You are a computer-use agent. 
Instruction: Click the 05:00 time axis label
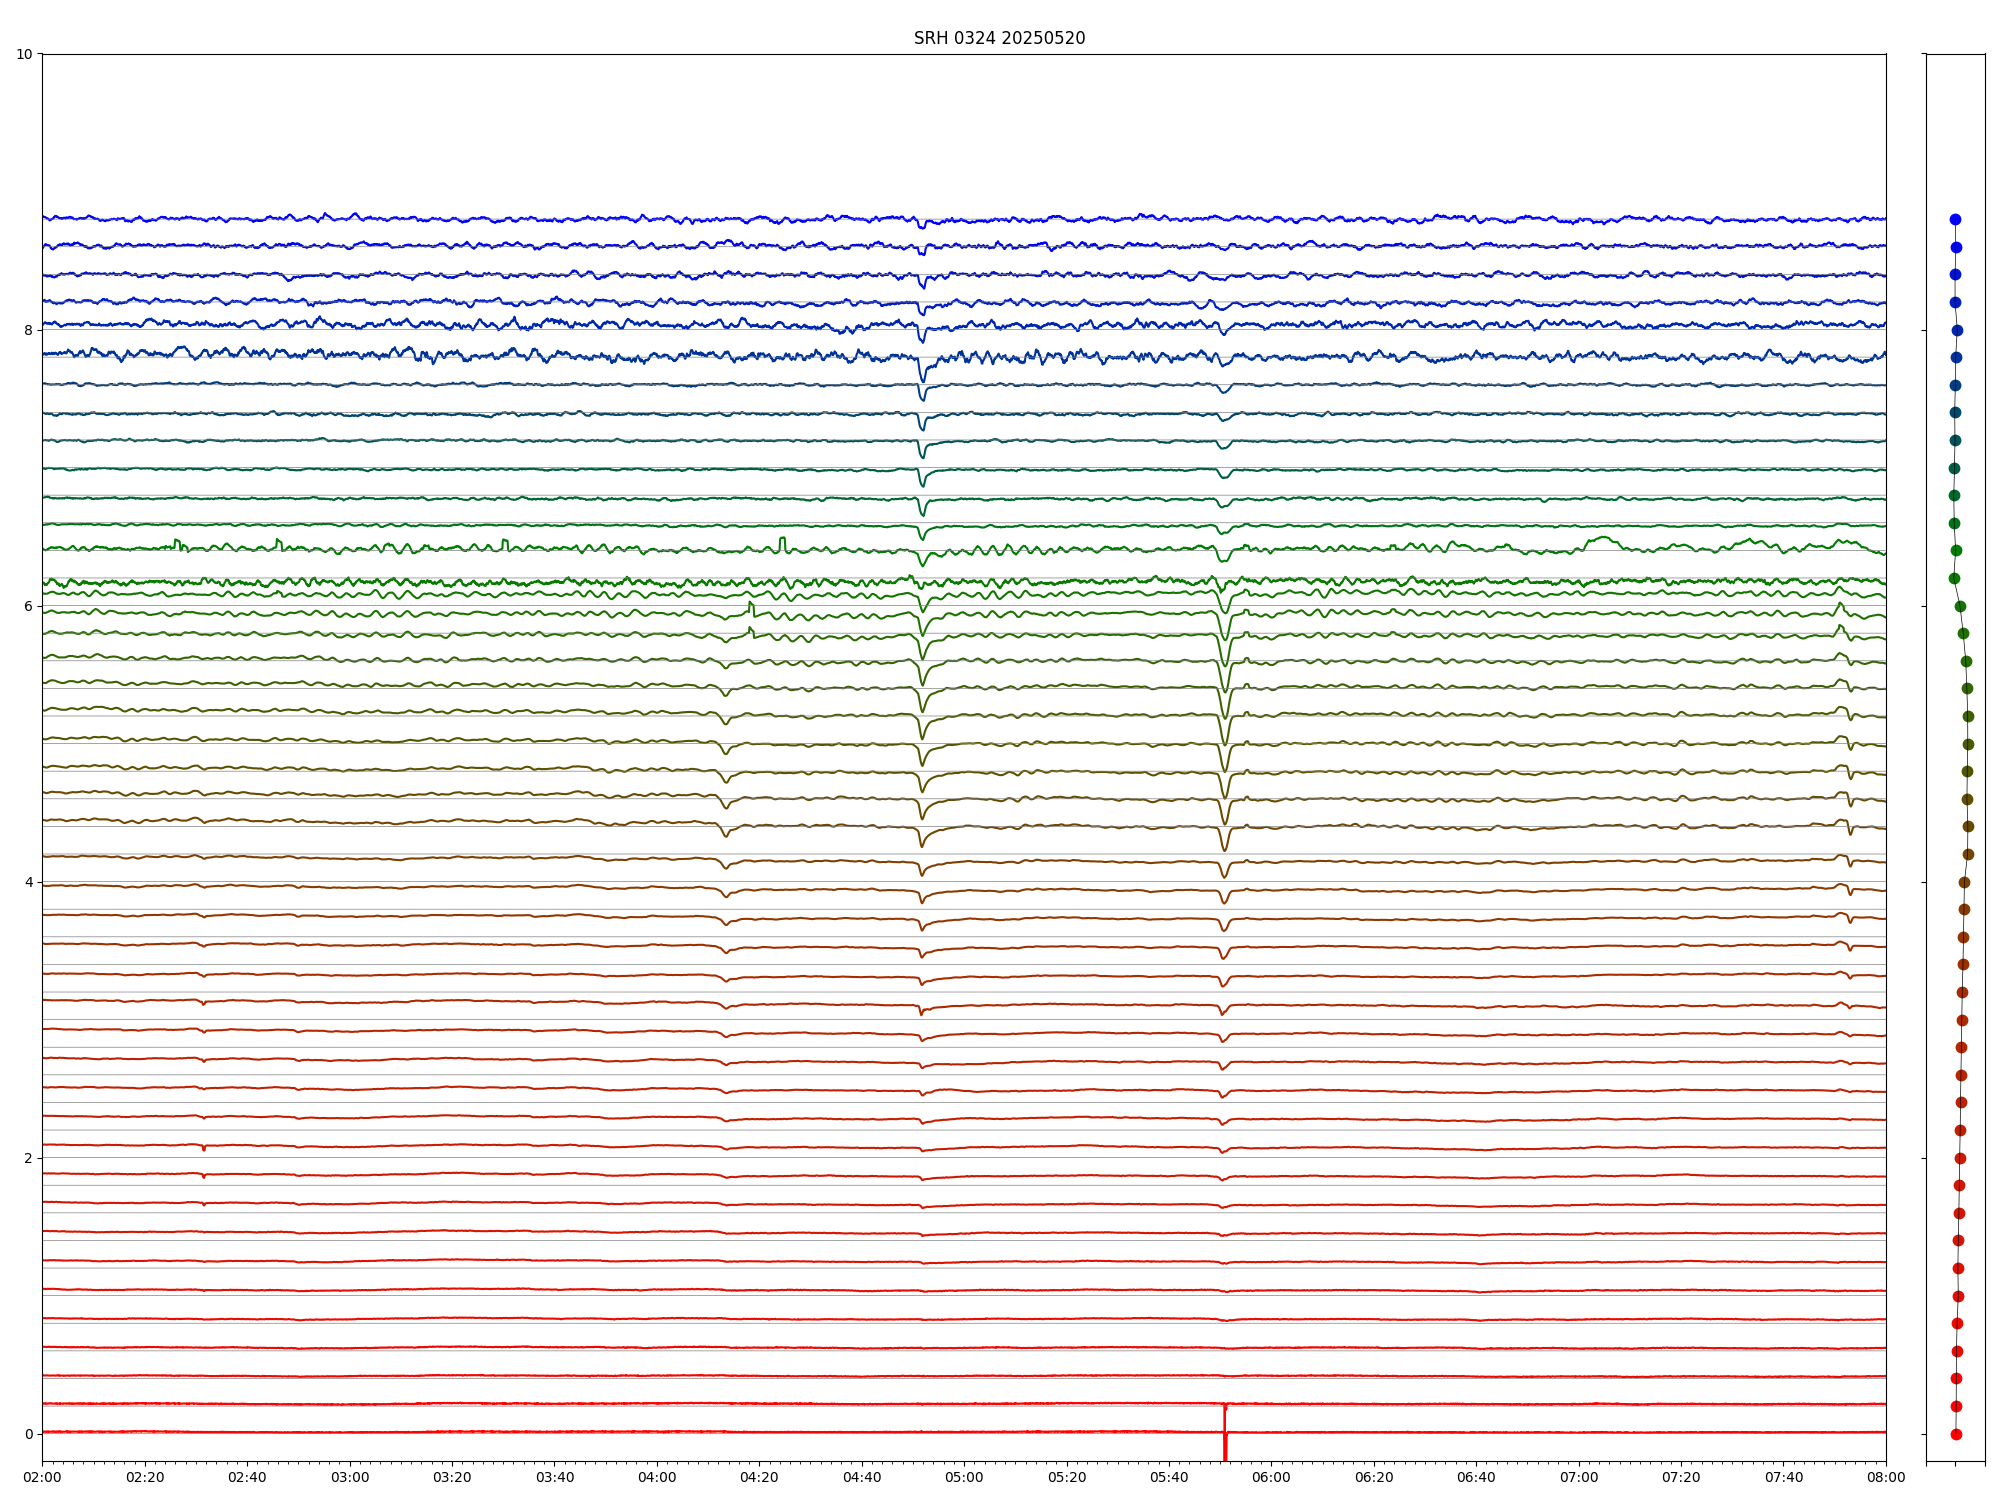[964, 1477]
